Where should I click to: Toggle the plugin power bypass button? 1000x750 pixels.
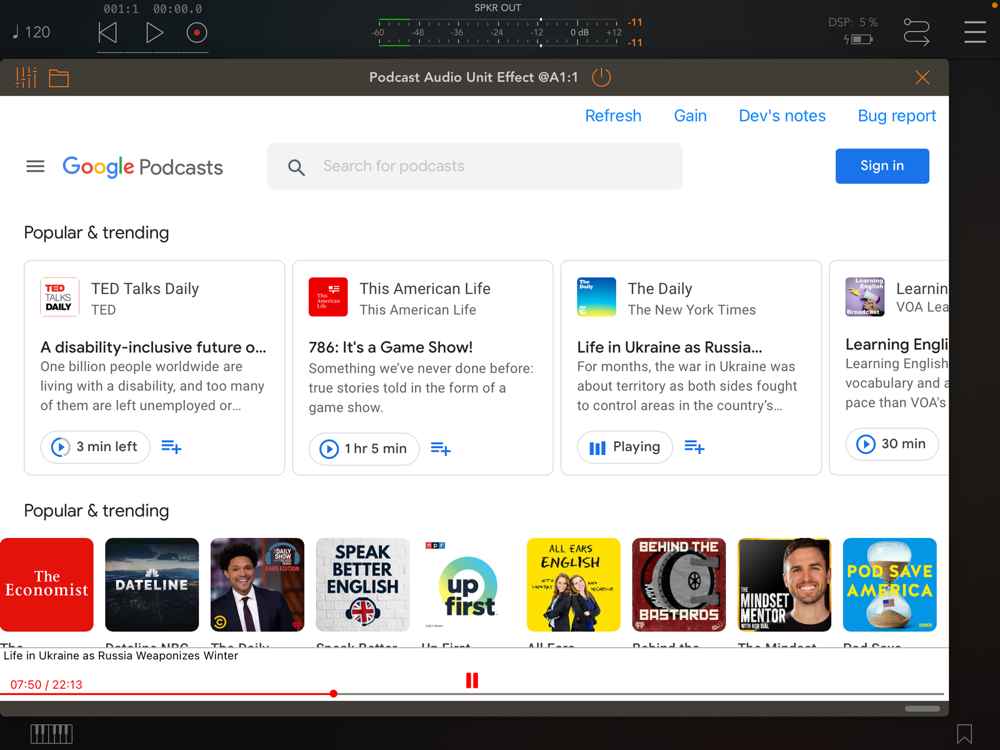[601, 77]
